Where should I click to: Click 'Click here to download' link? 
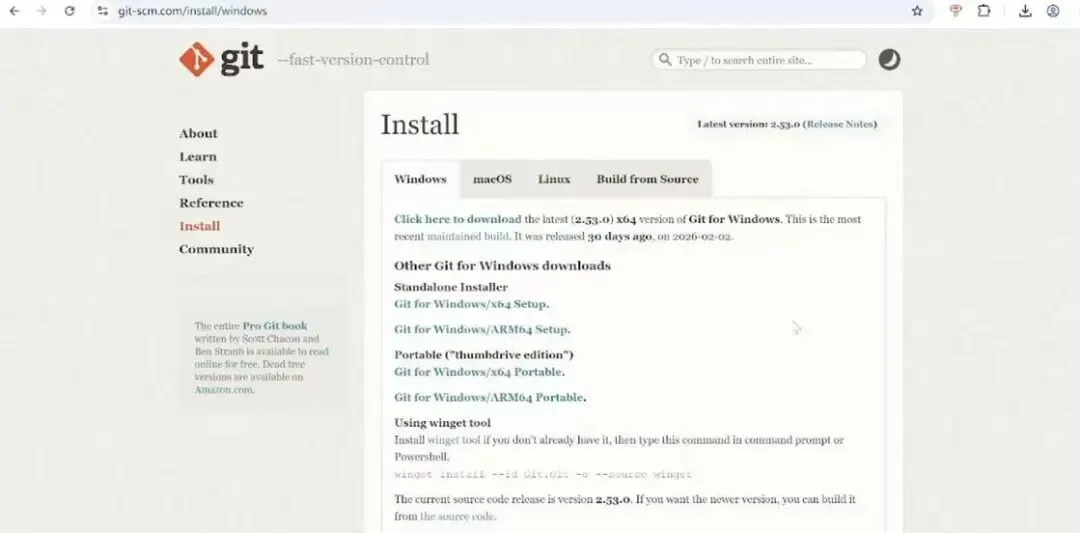[457, 220]
